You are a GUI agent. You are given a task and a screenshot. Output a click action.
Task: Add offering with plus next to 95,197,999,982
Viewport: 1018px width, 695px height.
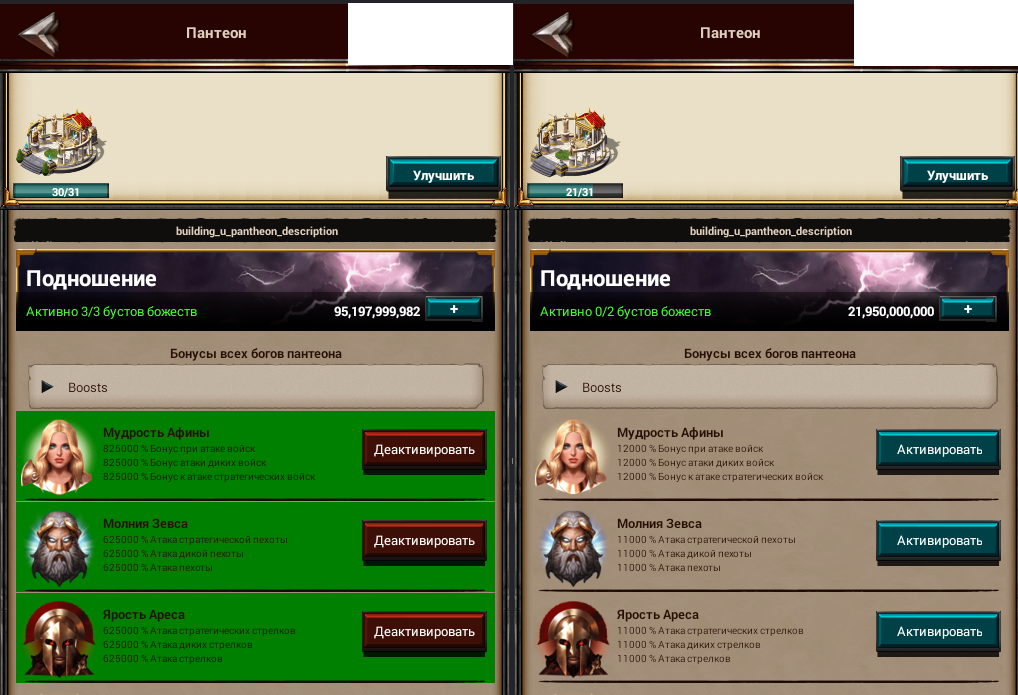(454, 309)
